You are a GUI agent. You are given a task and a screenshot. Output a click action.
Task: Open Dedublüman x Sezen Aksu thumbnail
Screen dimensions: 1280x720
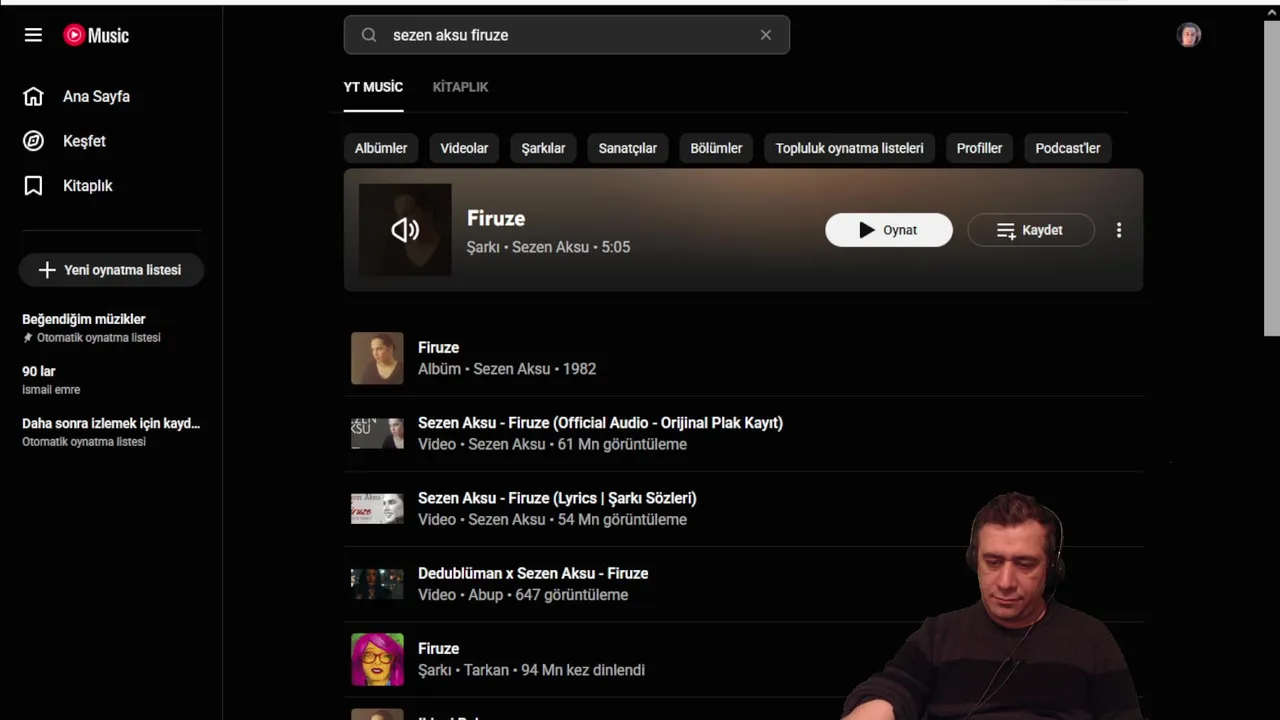click(x=377, y=584)
